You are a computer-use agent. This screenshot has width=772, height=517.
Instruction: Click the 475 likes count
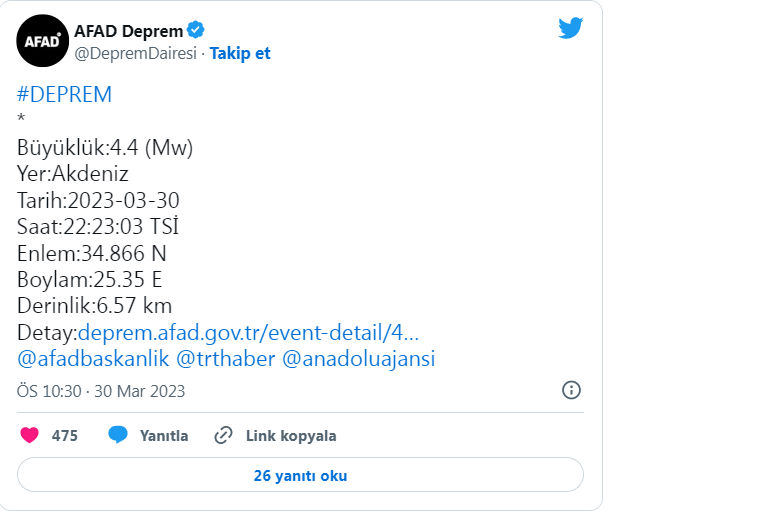pyautogui.click(x=65, y=436)
